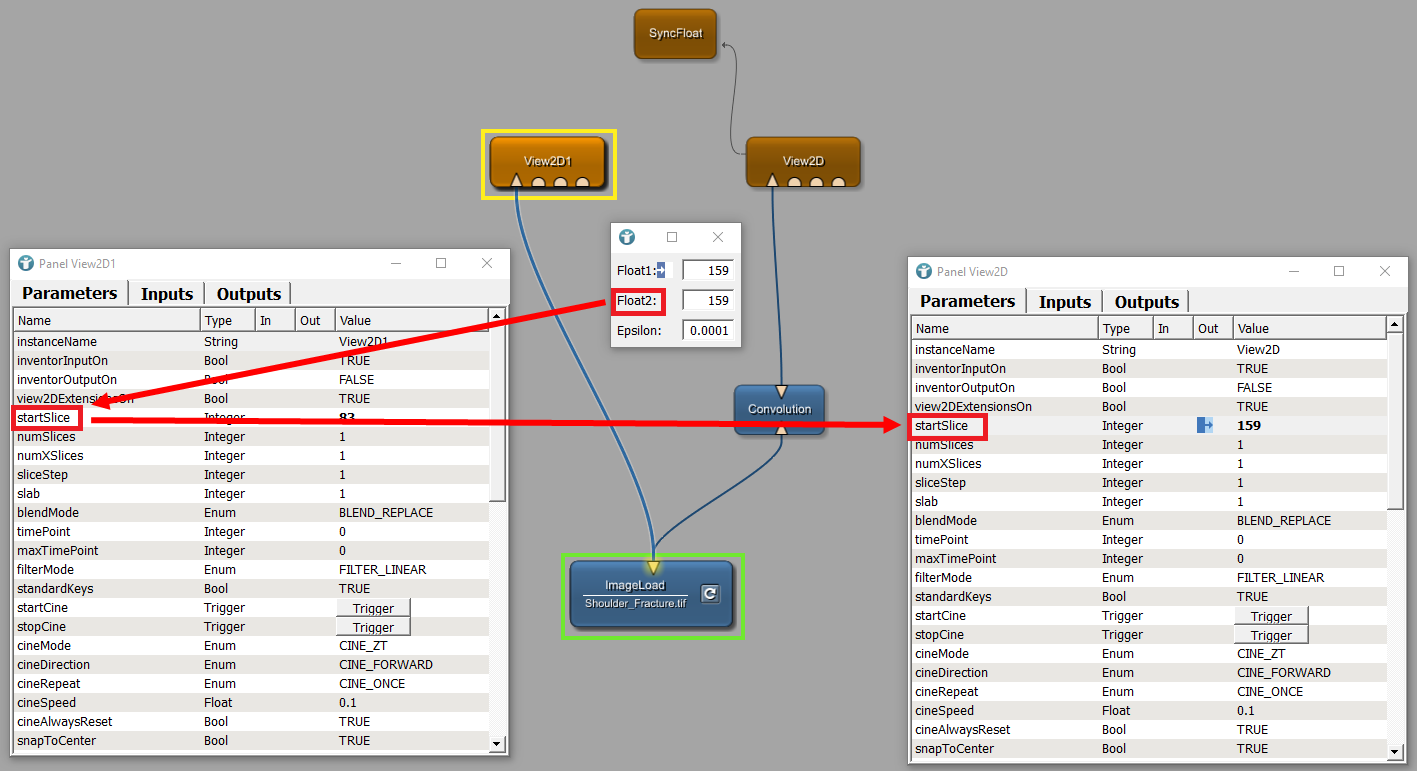
Task: Click the reload icon on ImageLoad module
Action: (709, 593)
